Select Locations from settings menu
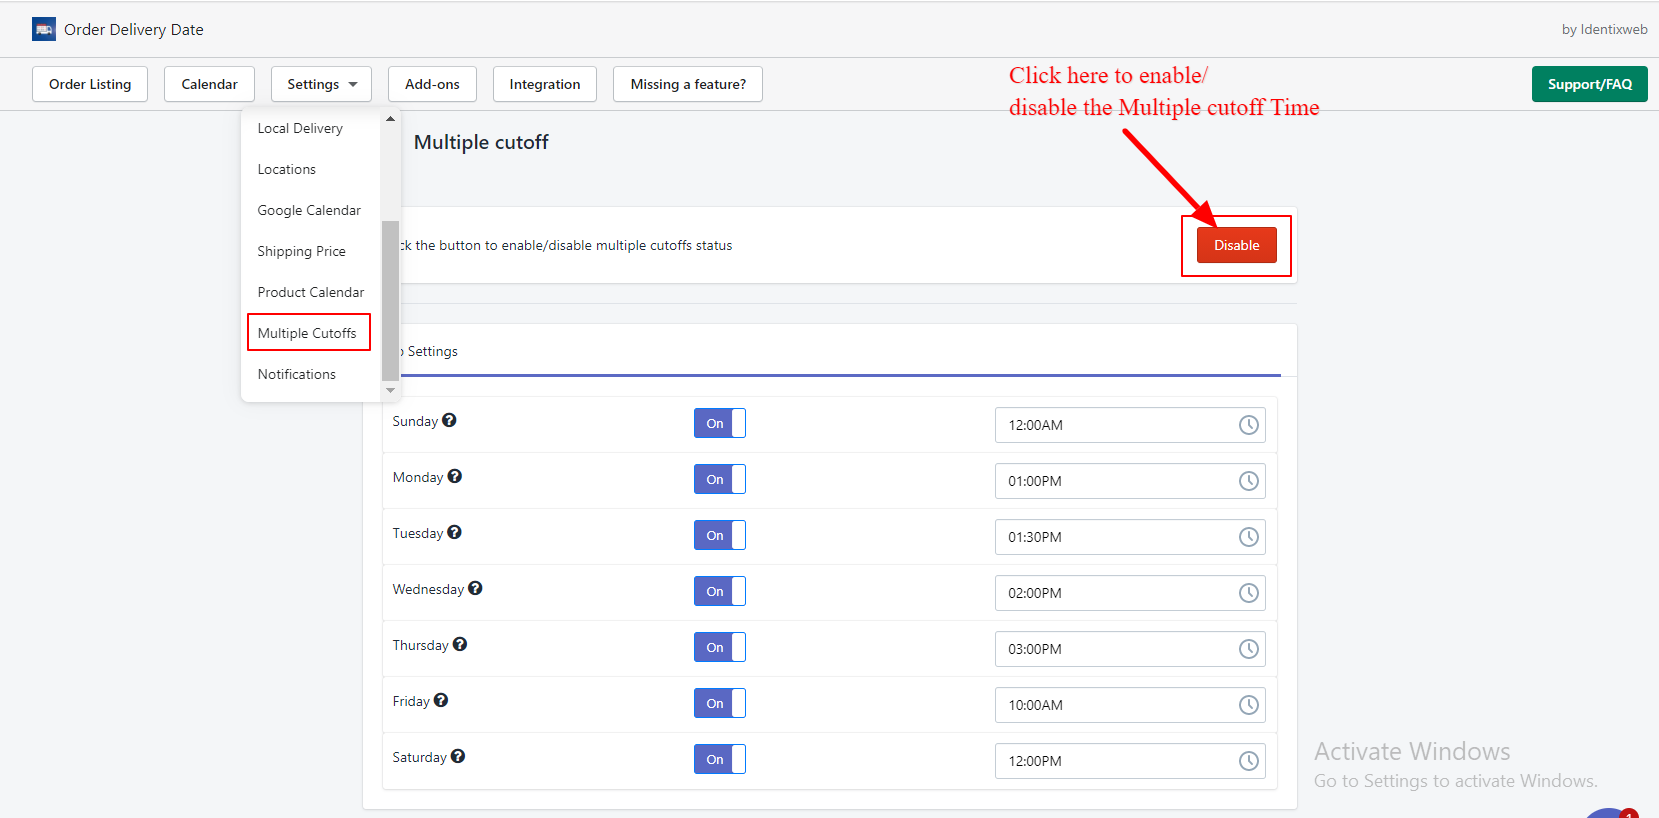This screenshot has height=818, width=1659. (287, 169)
